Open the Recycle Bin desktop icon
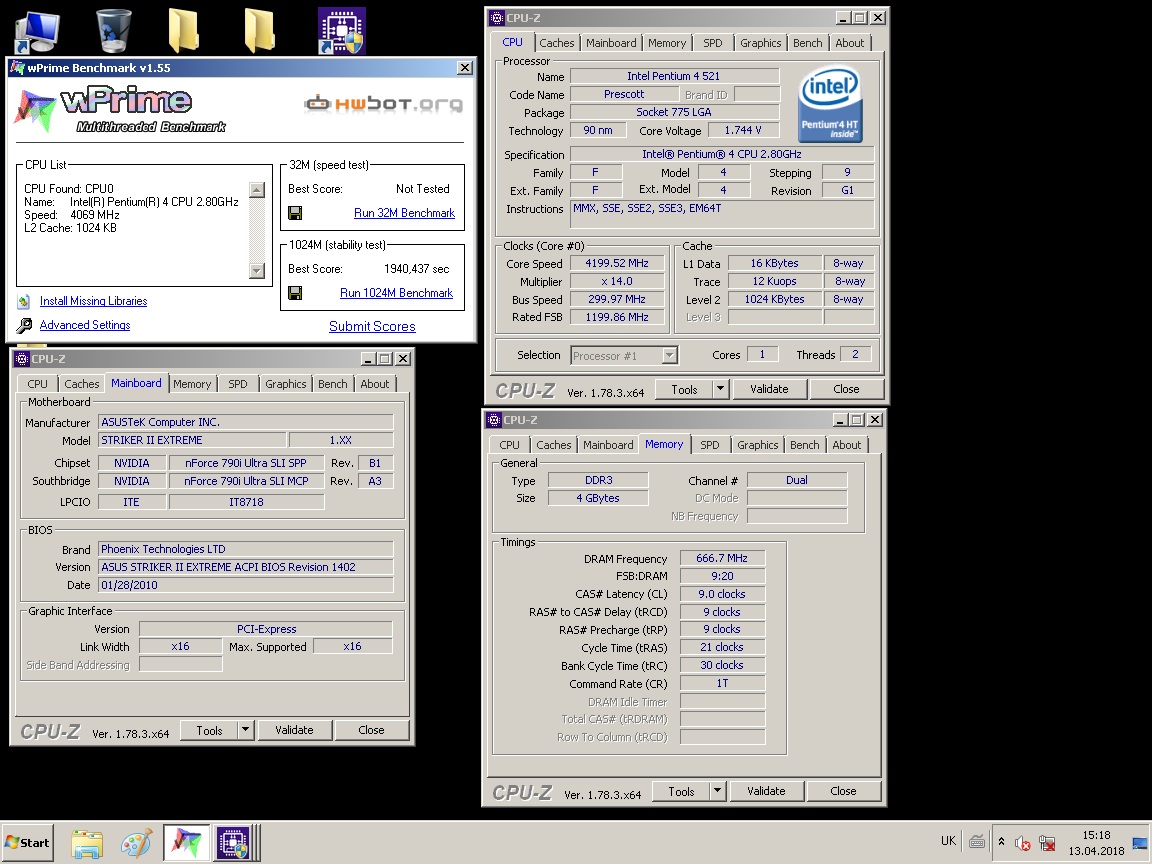Viewport: 1152px width, 864px height. click(114, 31)
